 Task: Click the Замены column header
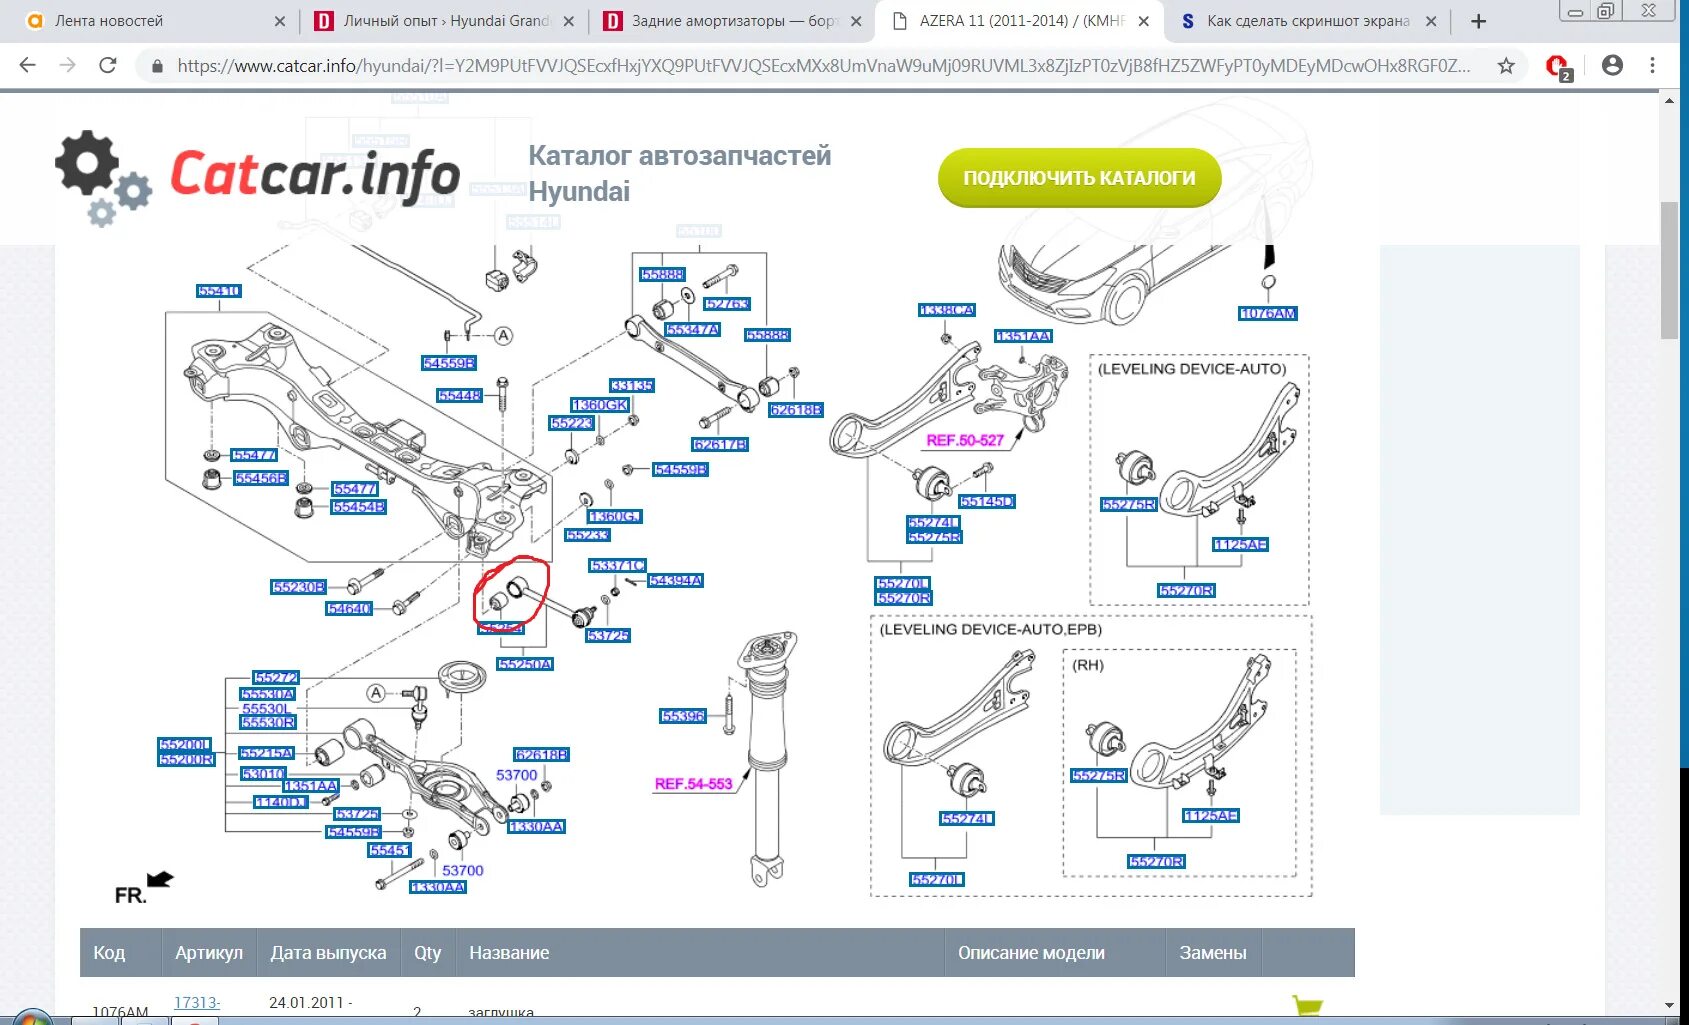pos(1213,953)
